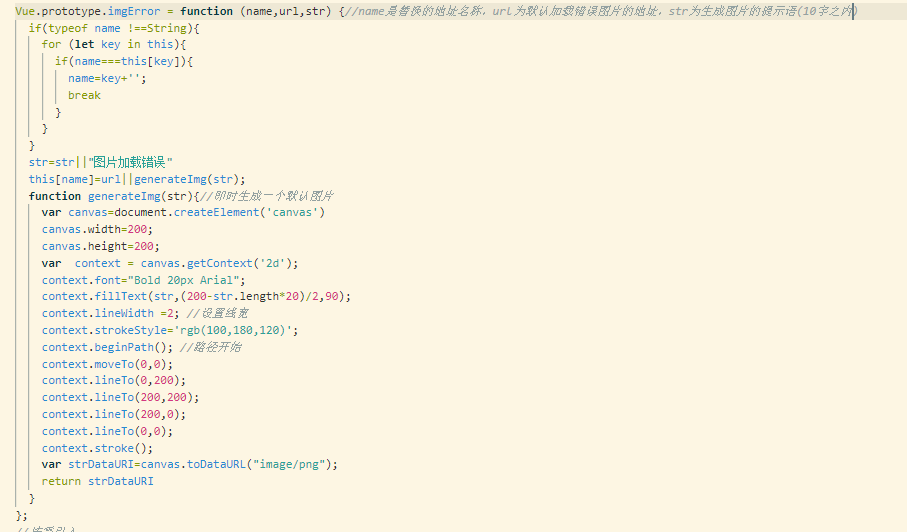Select the 'for (let key in this){' line
The image size is (907, 532).
click(114, 45)
